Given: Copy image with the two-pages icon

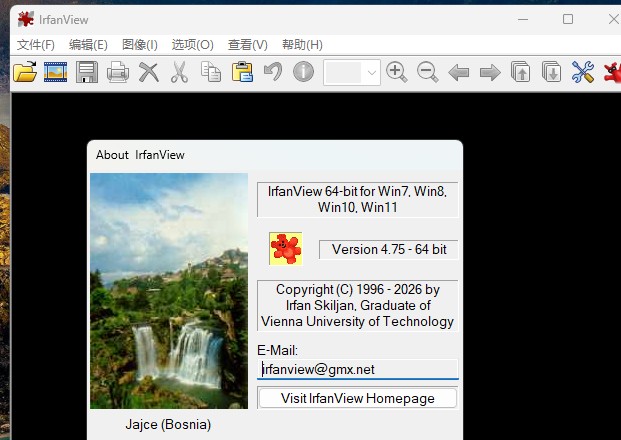Looking at the screenshot, I should (211, 72).
